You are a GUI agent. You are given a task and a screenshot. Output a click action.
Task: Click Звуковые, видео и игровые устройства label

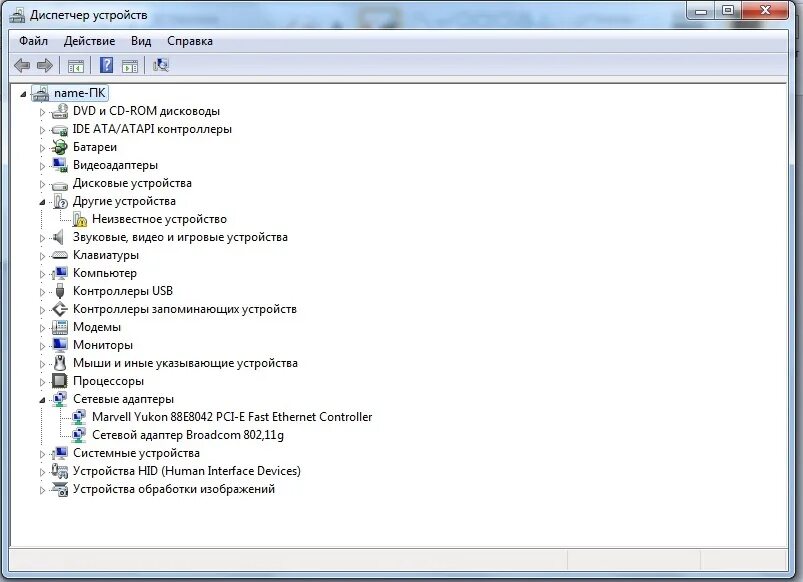180,237
